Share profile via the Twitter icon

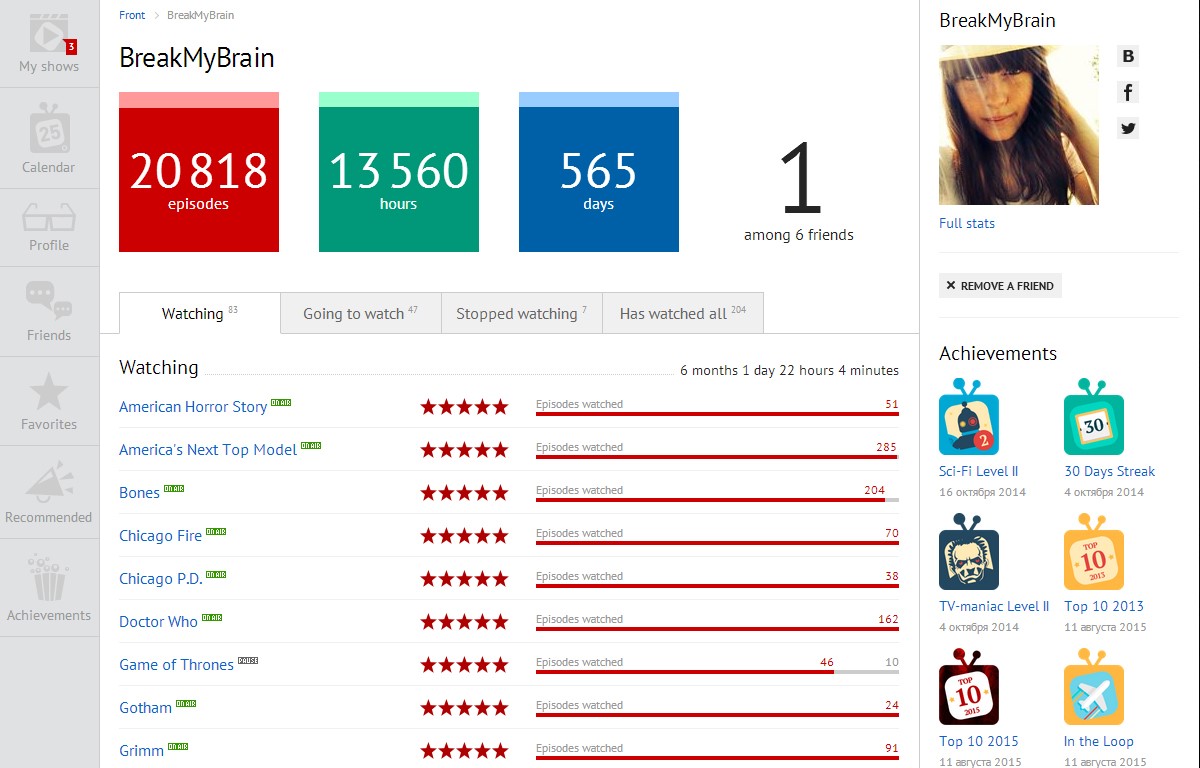tap(1128, 128)
